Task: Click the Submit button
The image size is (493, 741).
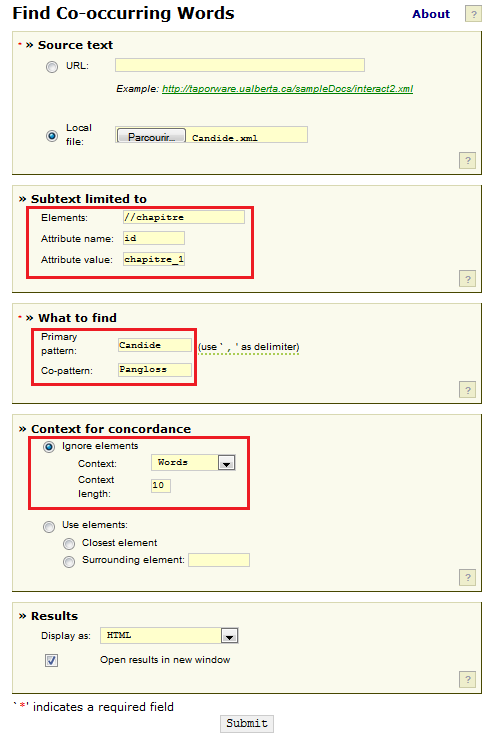Action: [247, 724]
